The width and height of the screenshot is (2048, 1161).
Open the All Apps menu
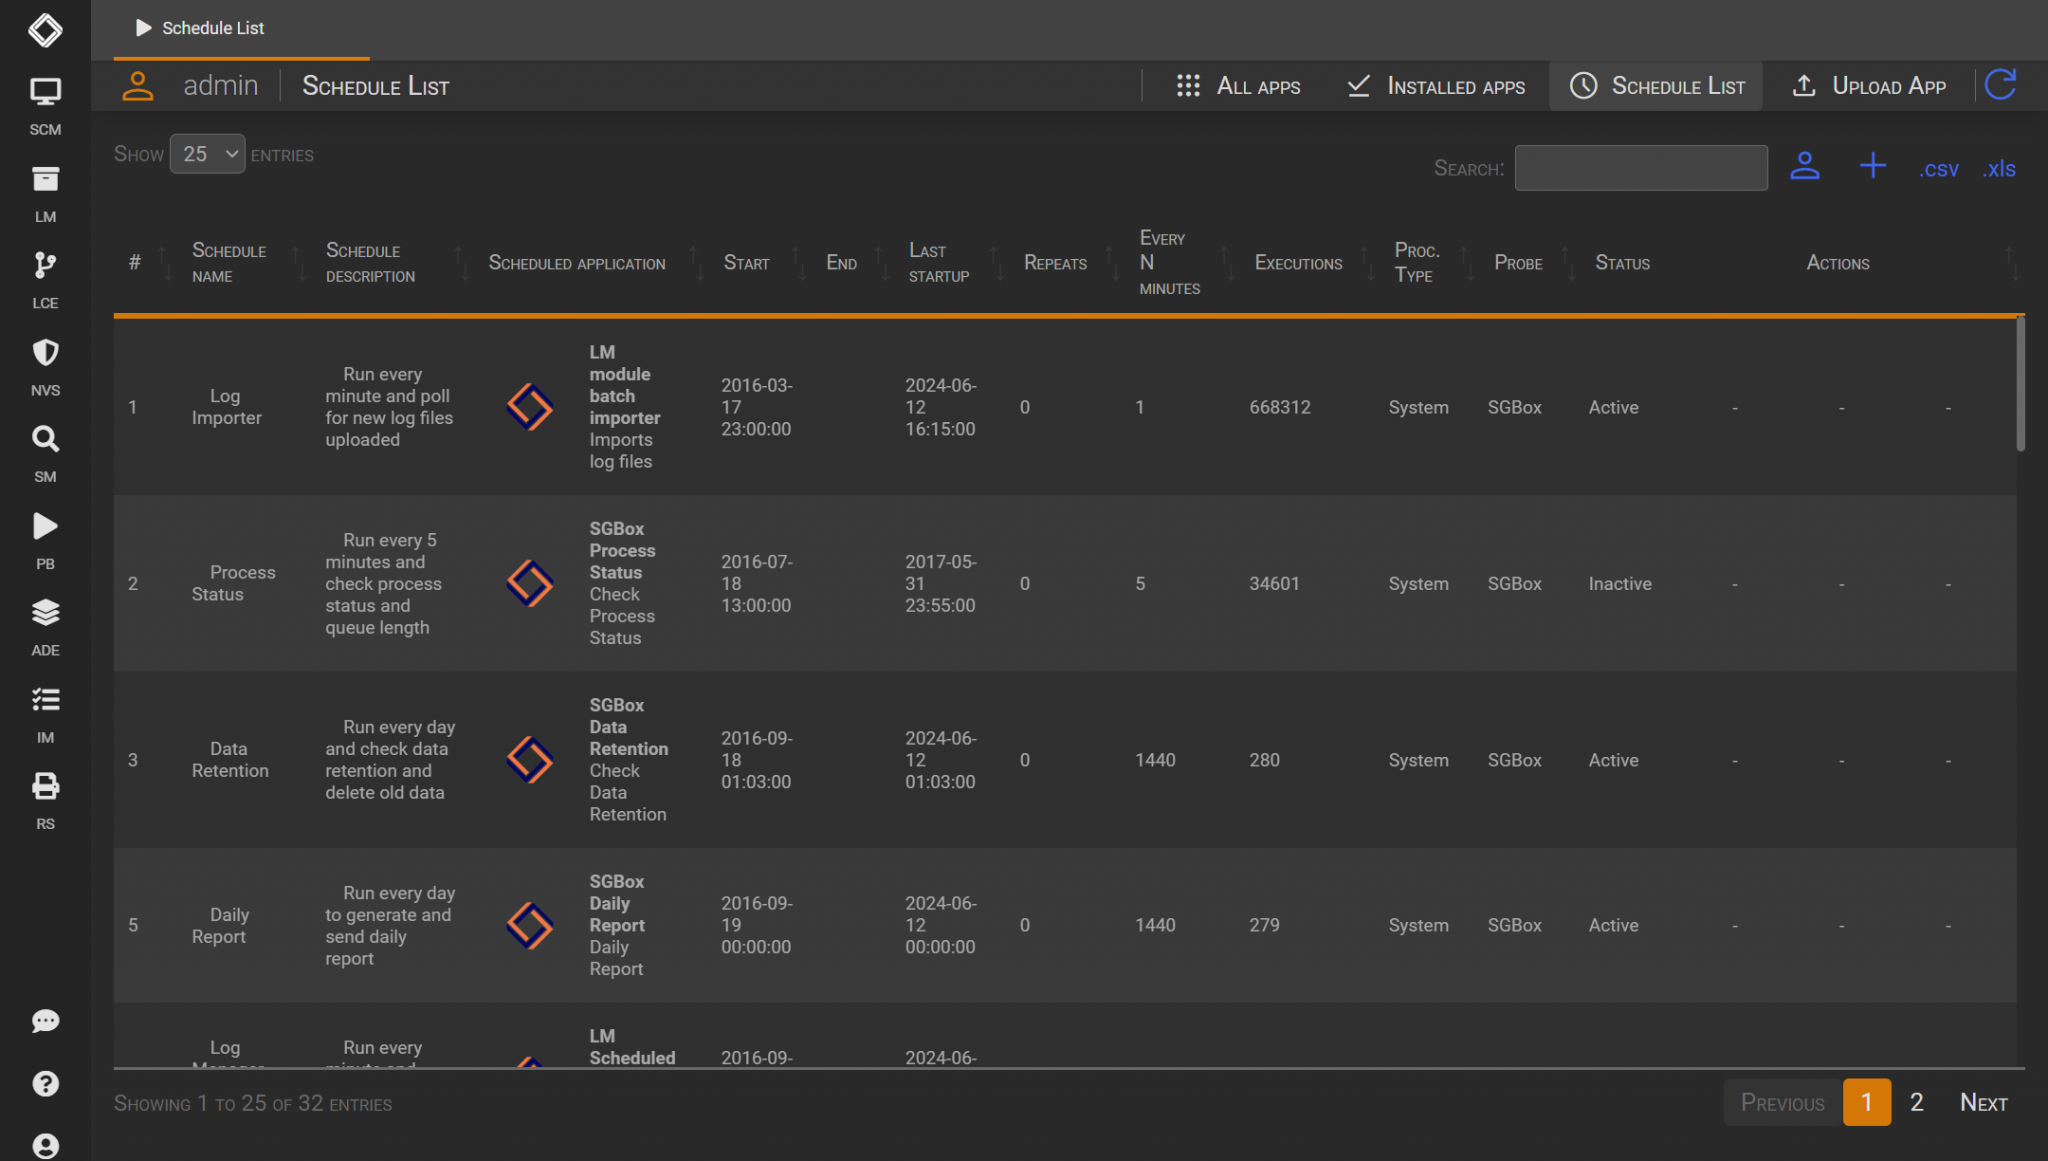1237,86
